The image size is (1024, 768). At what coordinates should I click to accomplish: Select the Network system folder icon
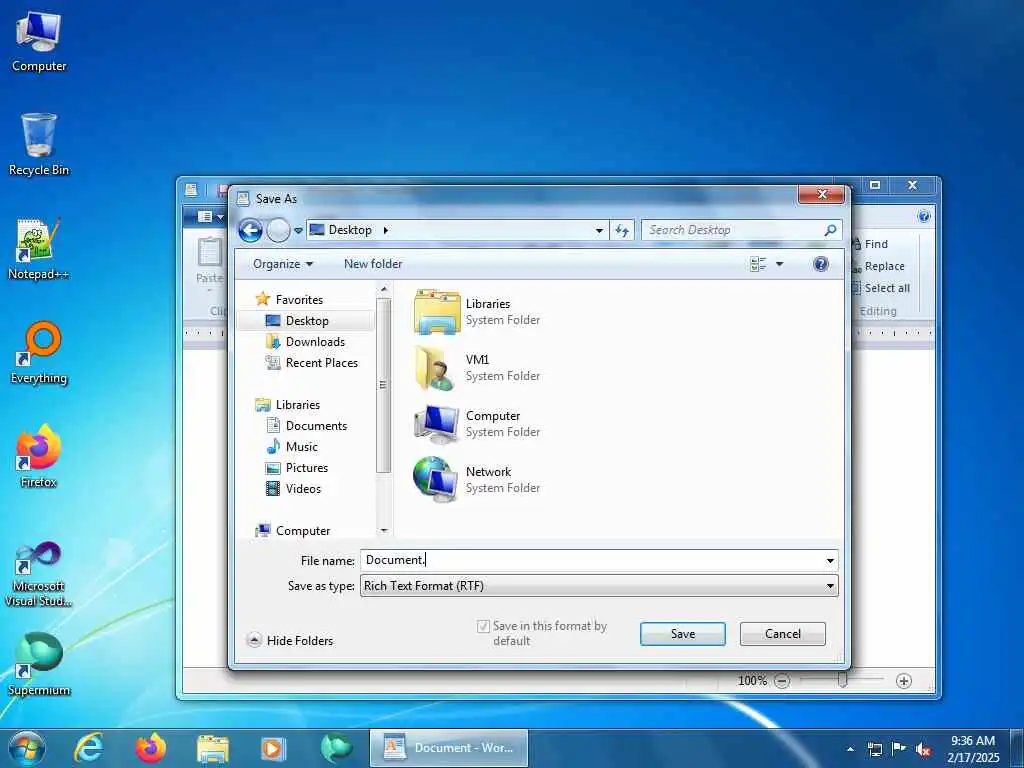pyautogui.click(x=436, y=480)
